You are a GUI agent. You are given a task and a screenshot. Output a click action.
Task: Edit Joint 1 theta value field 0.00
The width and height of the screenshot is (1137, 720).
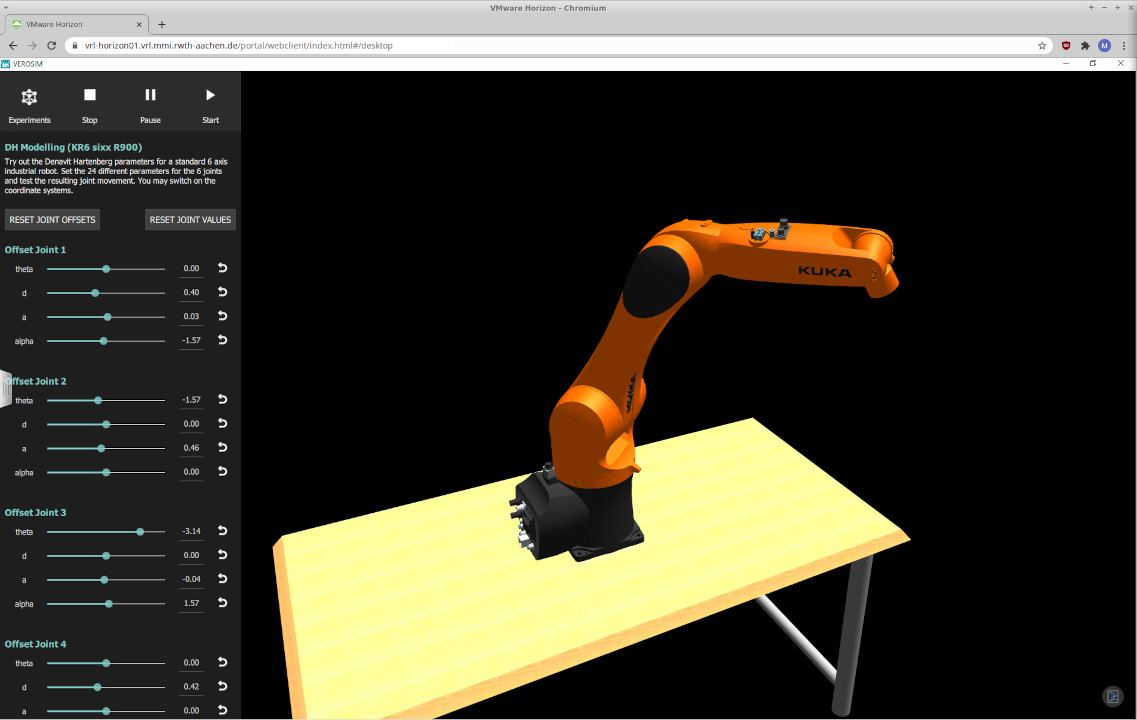[x=191, y=268]
